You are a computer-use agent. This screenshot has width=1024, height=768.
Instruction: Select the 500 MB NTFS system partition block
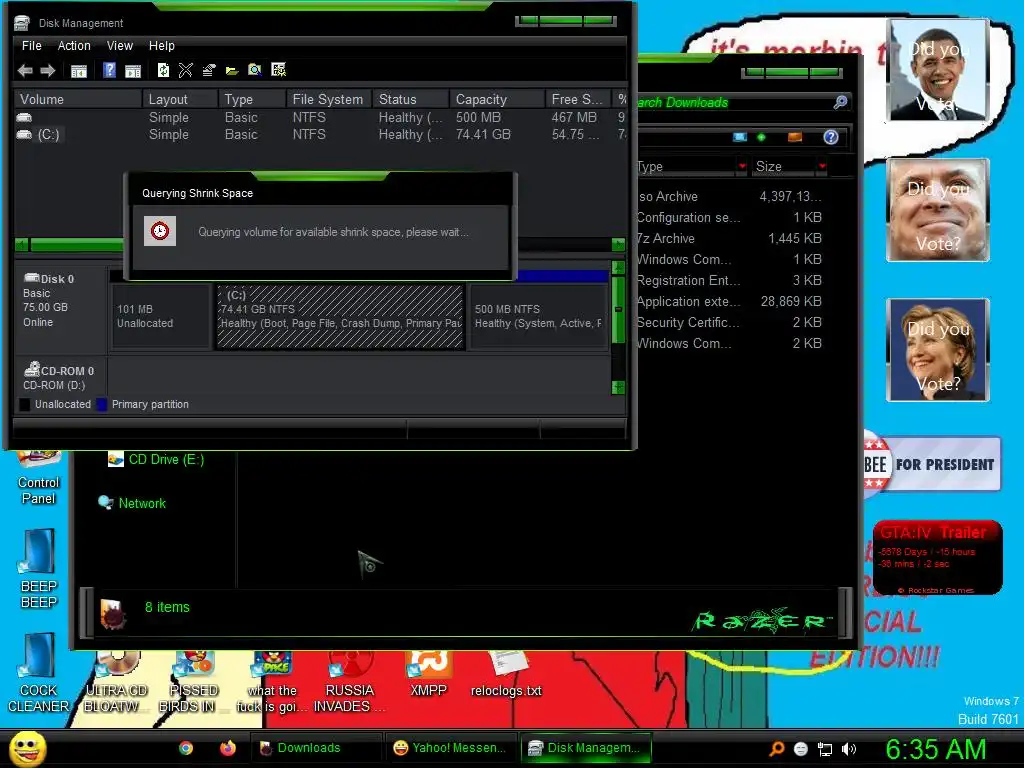(538, 316)
